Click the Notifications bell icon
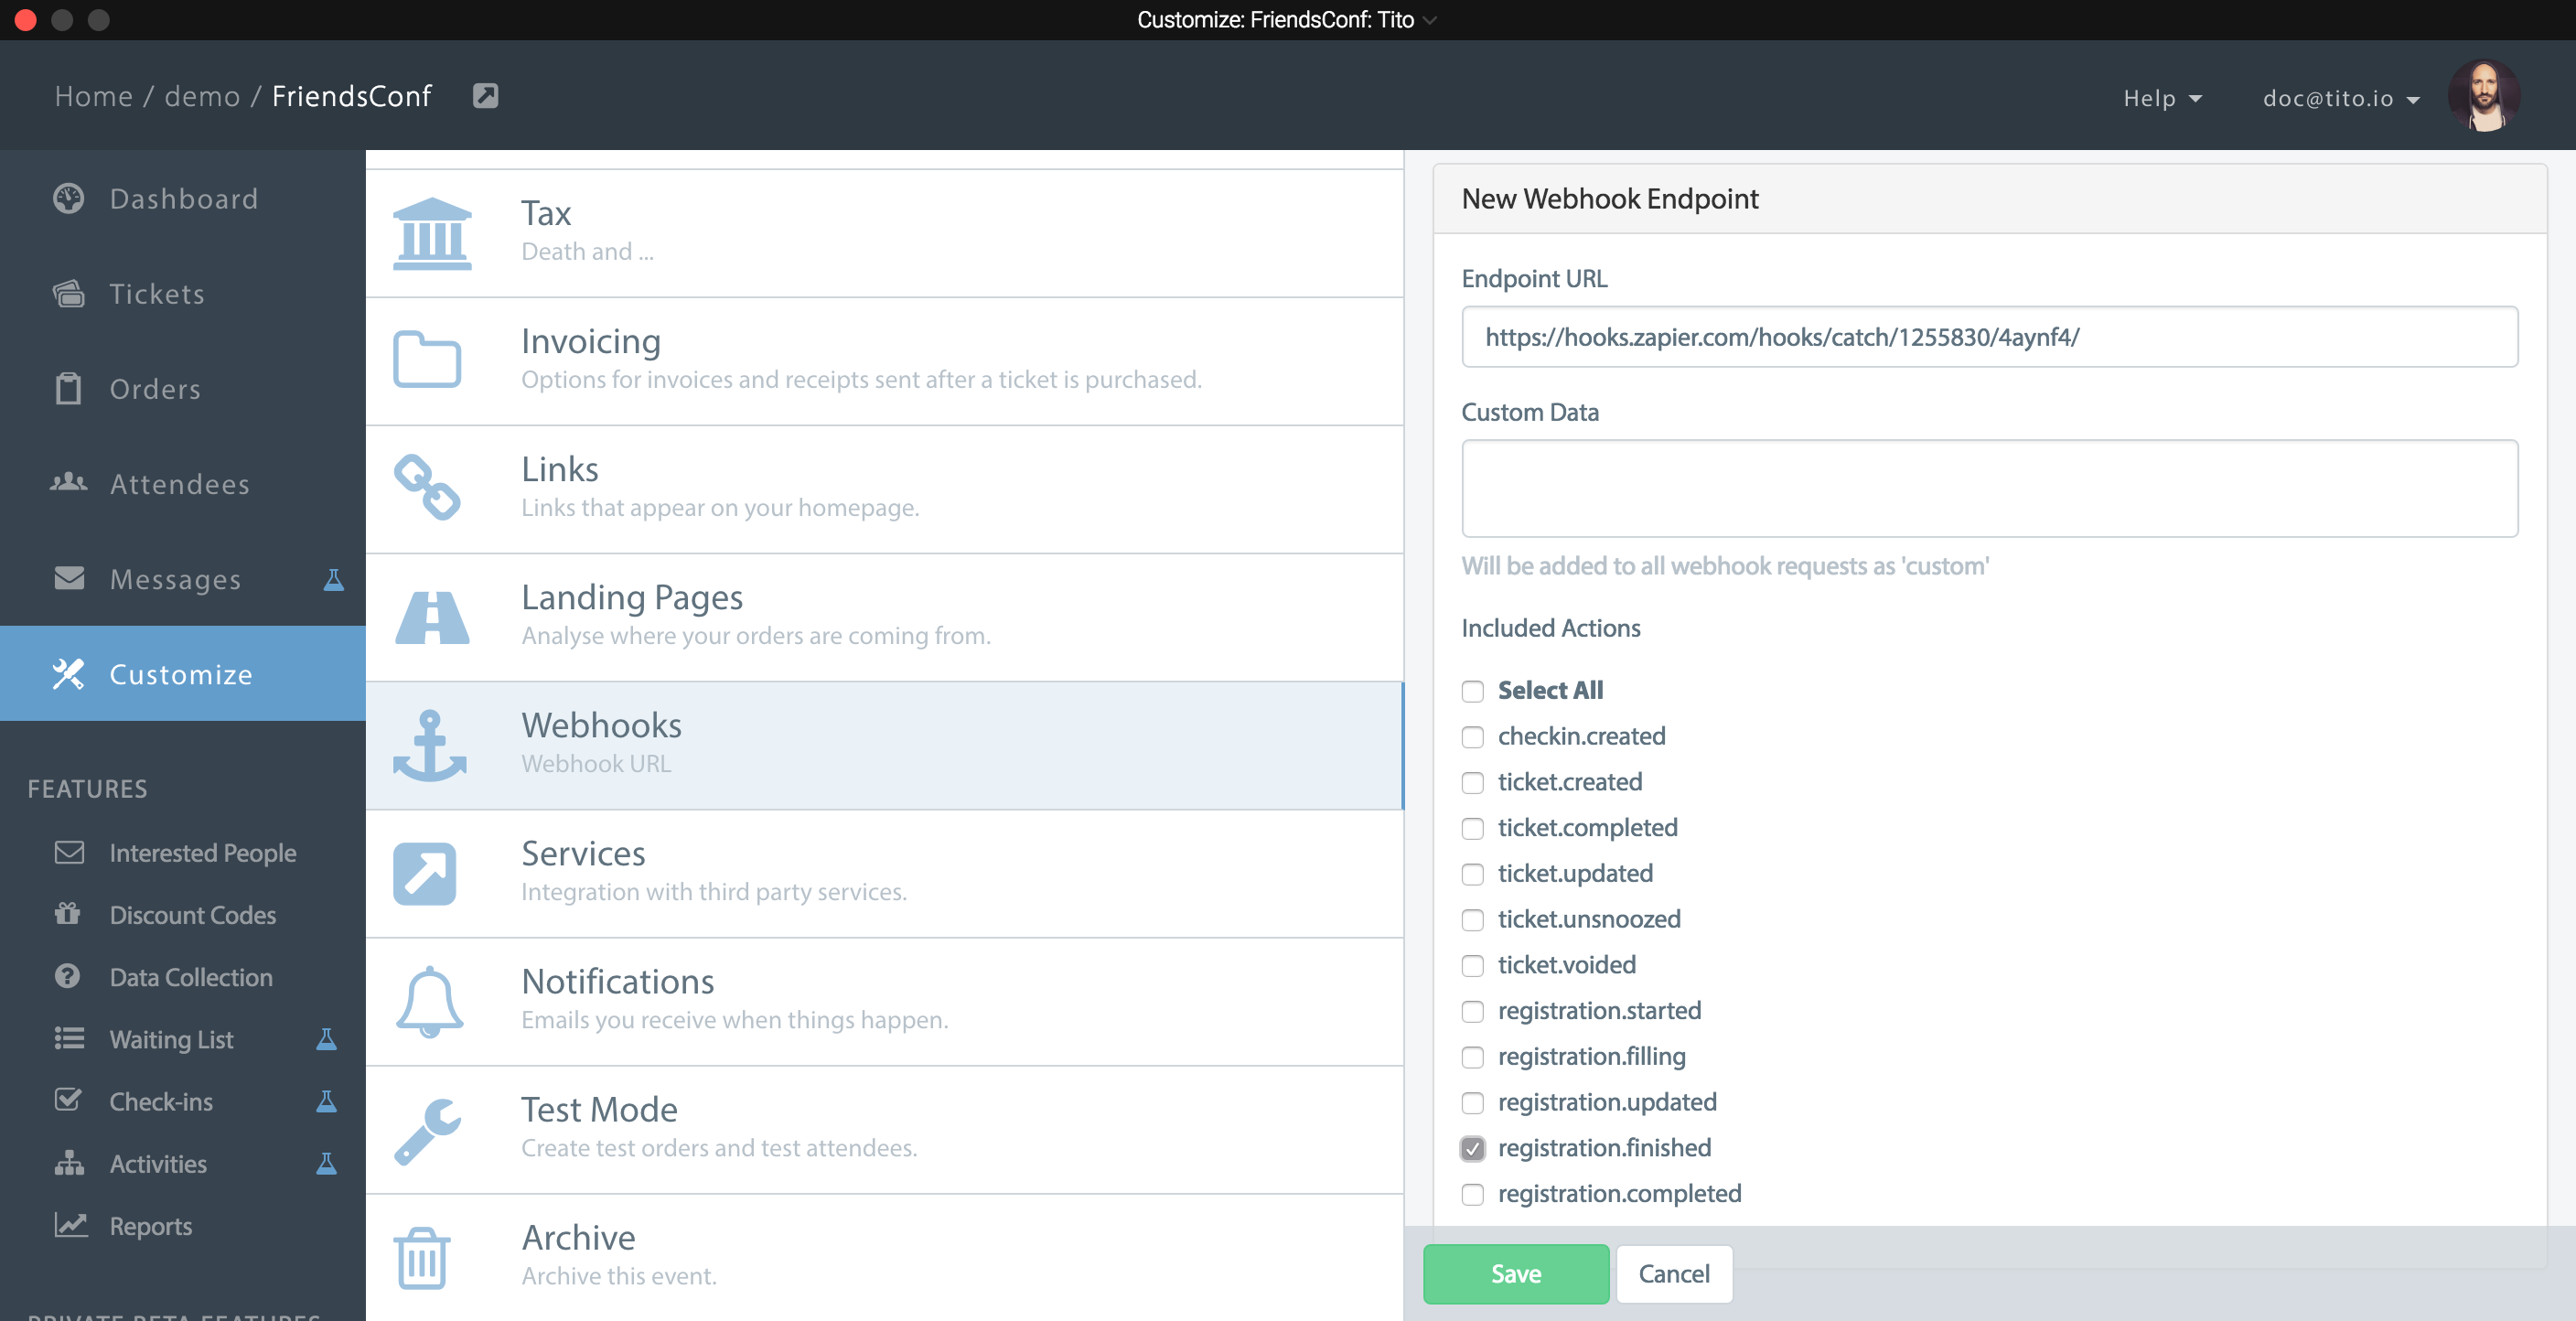The image size is (2576, 1321). [x=428, y=997]
